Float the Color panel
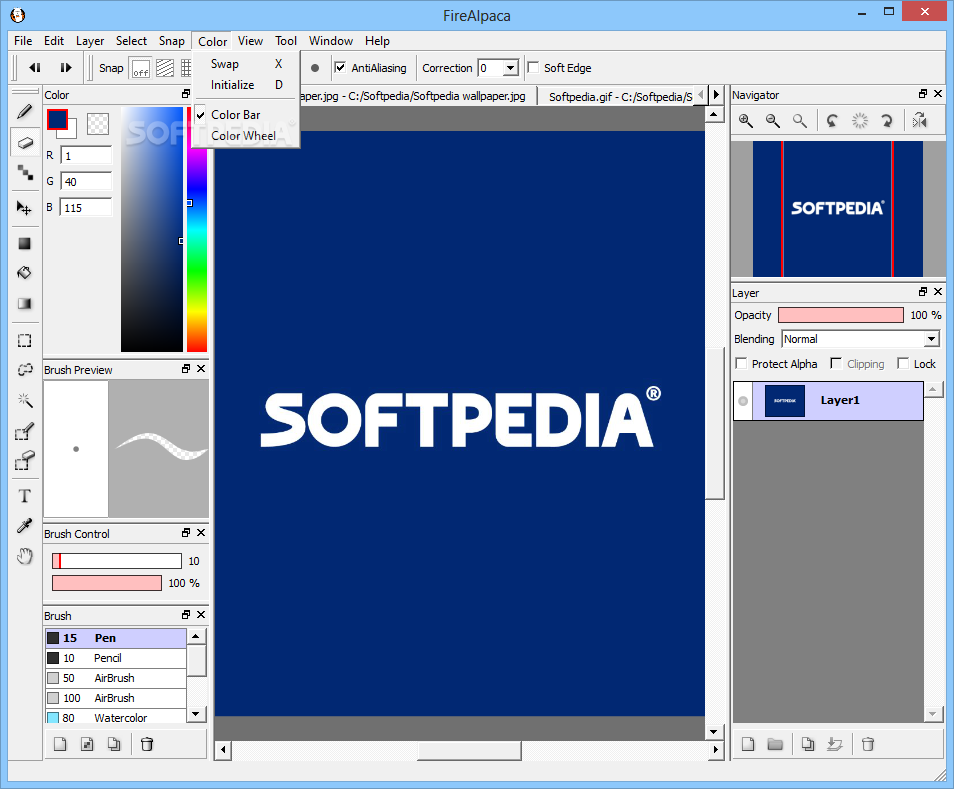The width and height of the screenshot is (954, 789). click(186, 94)
